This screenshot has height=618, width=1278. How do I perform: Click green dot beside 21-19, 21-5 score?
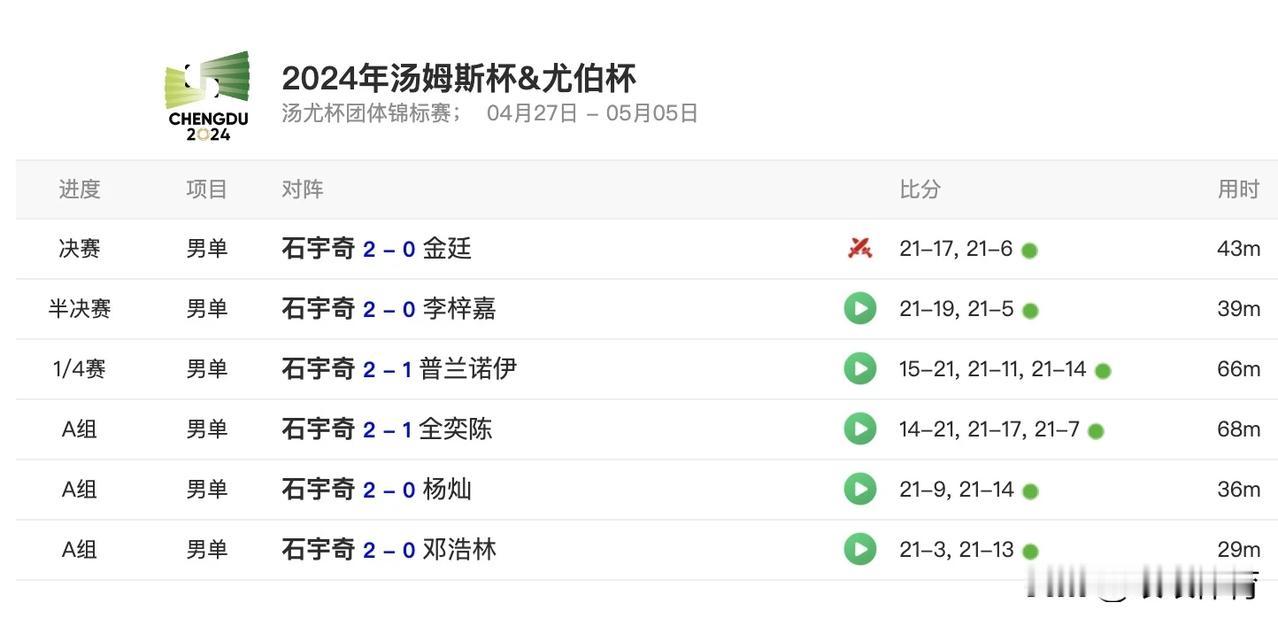click(x=1030, y=310)
